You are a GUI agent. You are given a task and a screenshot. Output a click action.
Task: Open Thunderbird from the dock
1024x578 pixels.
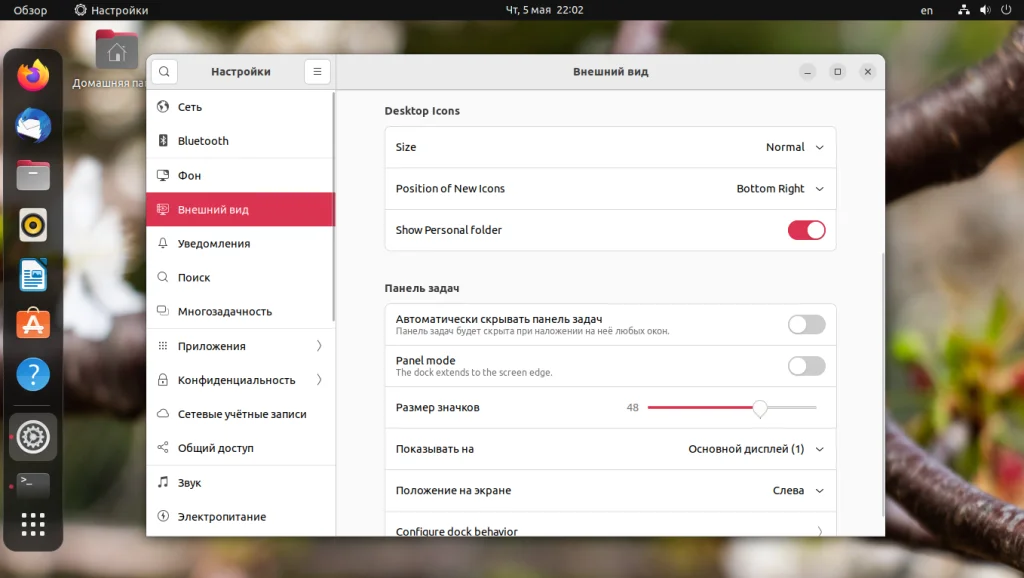click(33, 125)
